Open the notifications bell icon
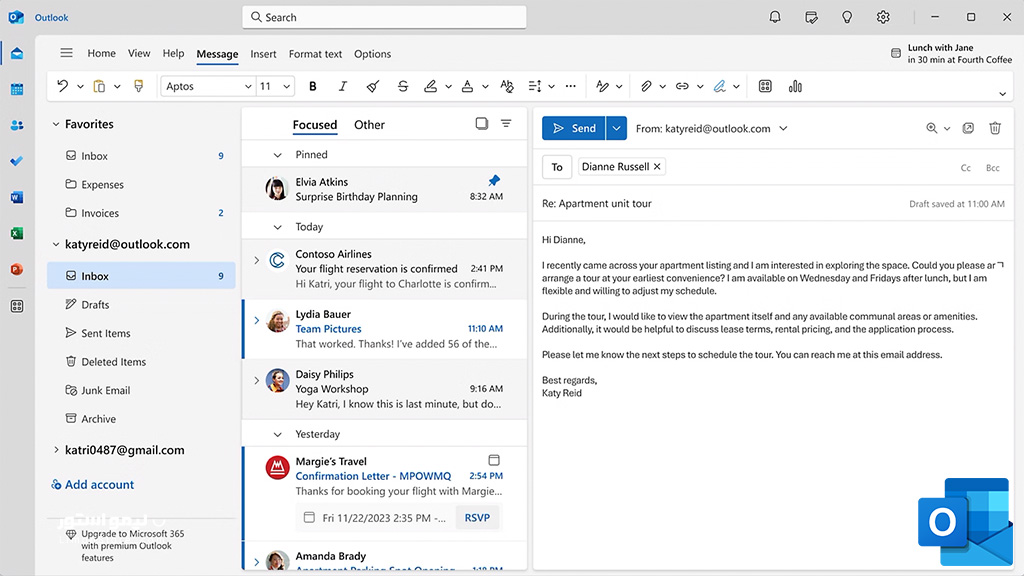Viewport: 1024px width, 576px height. [775, 17]
